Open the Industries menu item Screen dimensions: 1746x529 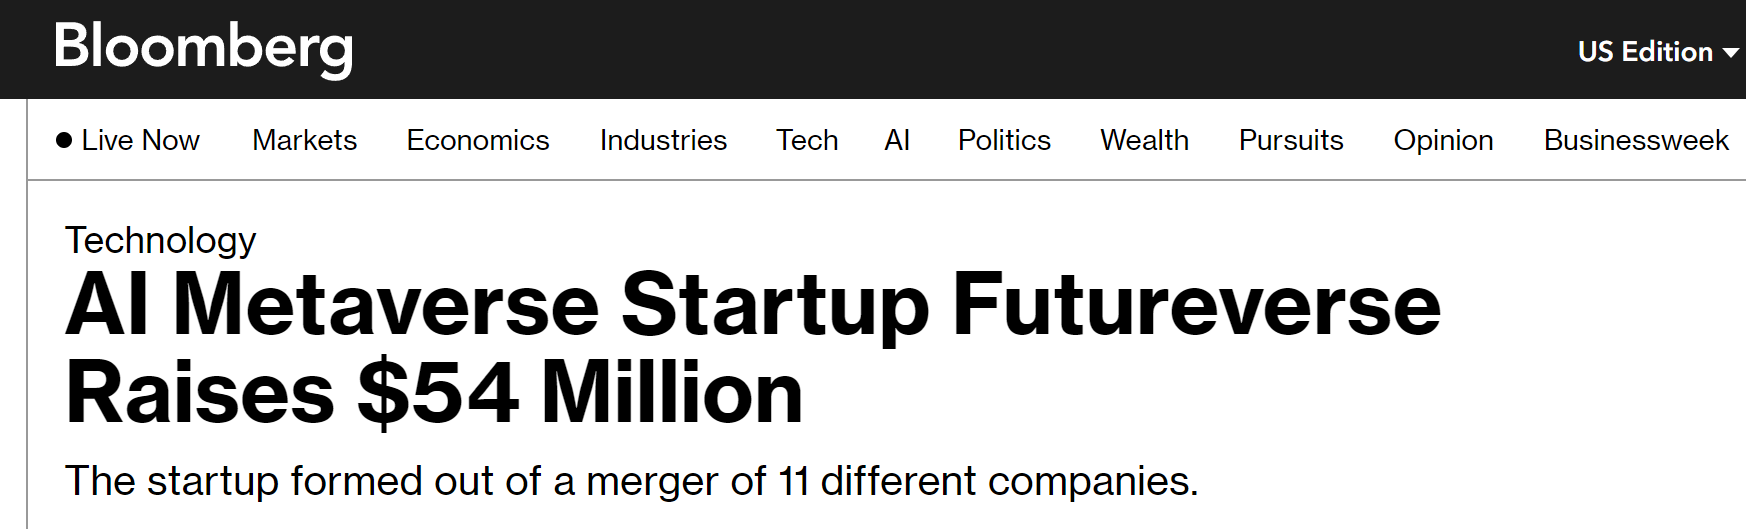pos(663,140)
